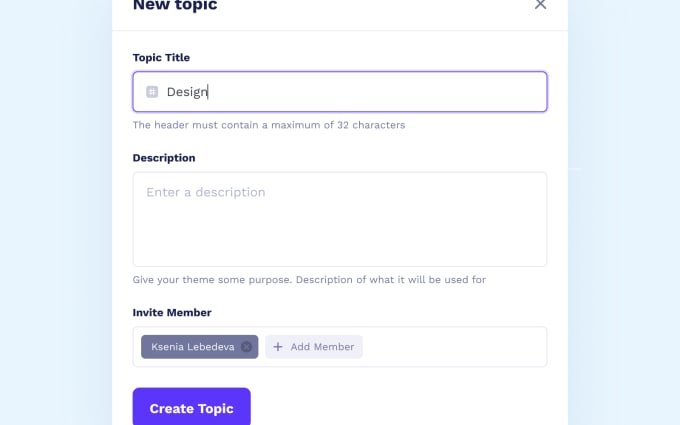Remove Ksenia Lebedeva from invited members
Viewport: 680px width, 425px height.
(246, 347)
